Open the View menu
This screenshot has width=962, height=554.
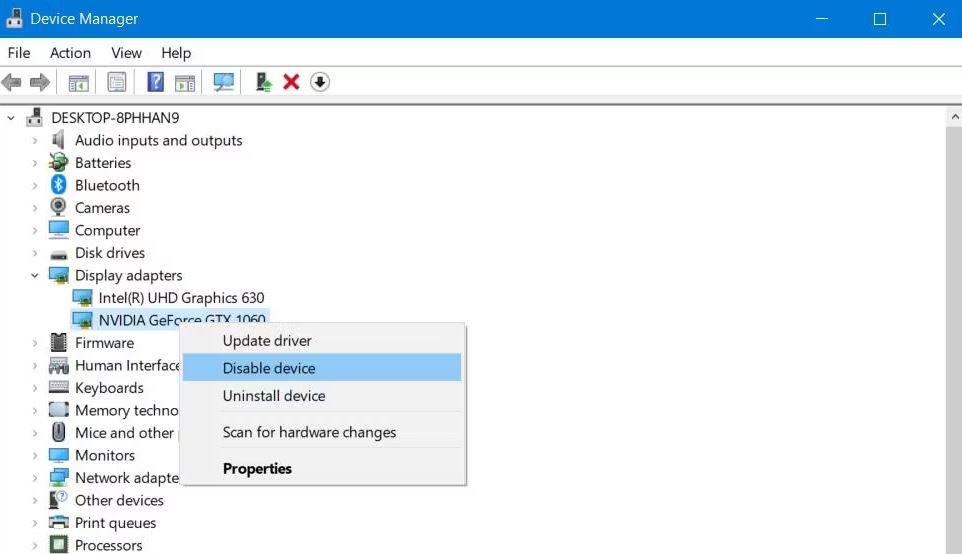[x=126, y=53]
